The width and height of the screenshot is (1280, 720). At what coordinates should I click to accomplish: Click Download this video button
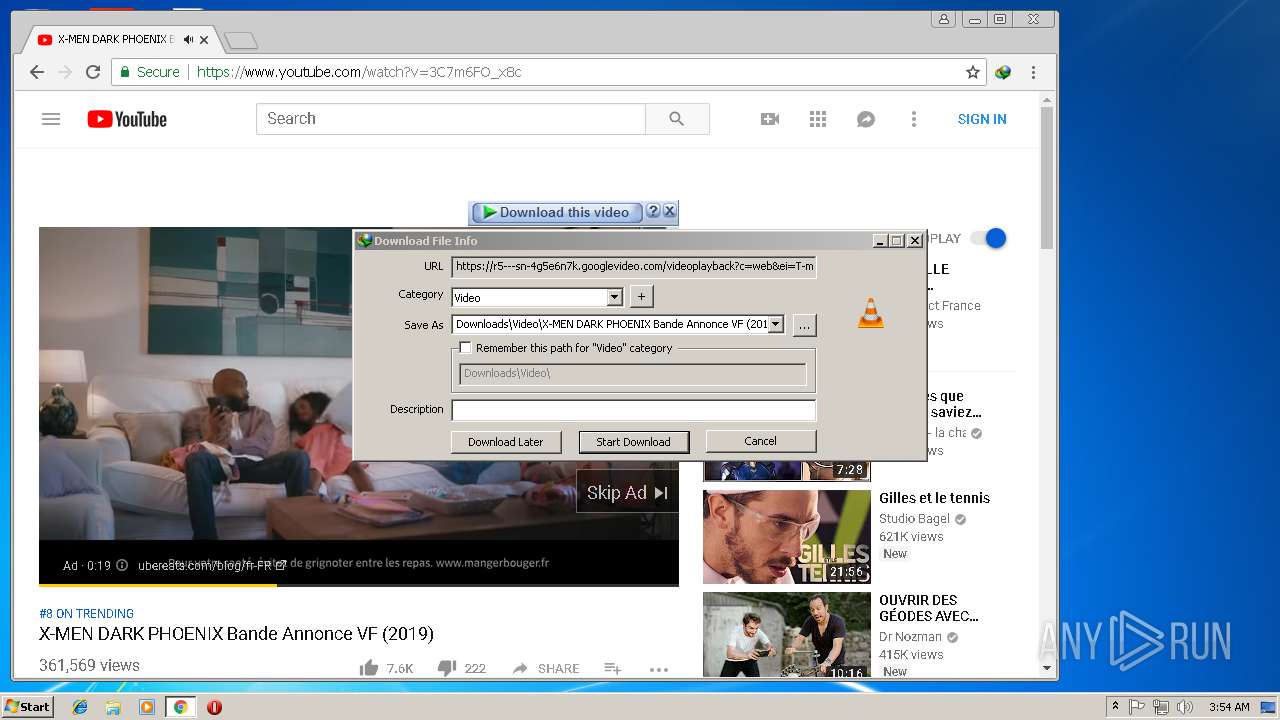coord(557,212)
